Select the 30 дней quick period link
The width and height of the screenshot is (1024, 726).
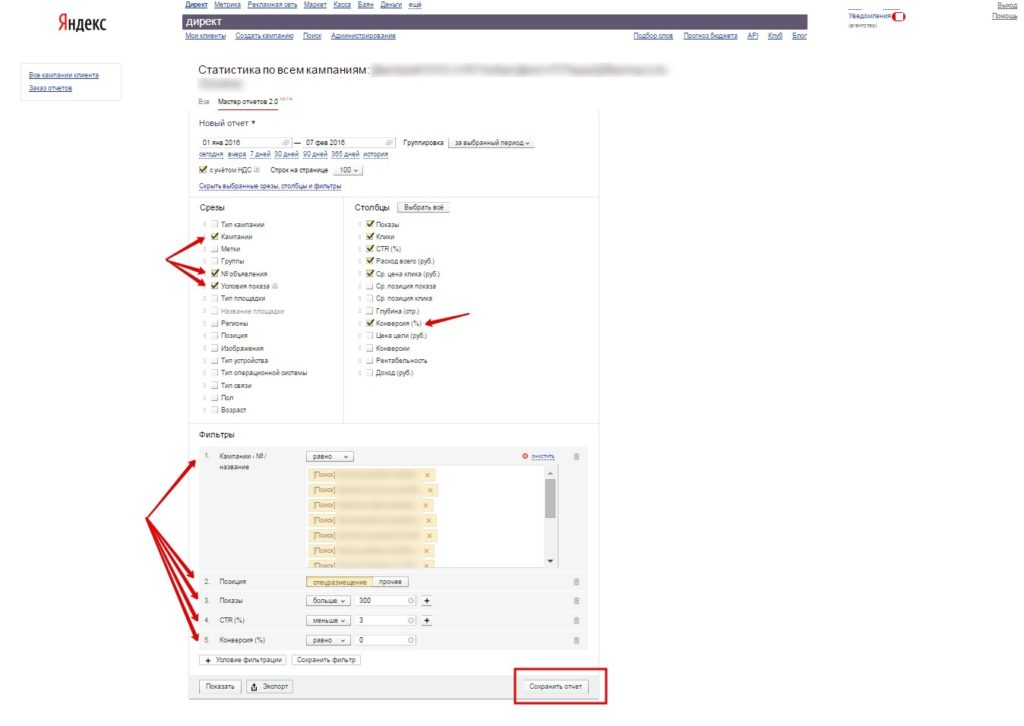(x=286, y=155)
